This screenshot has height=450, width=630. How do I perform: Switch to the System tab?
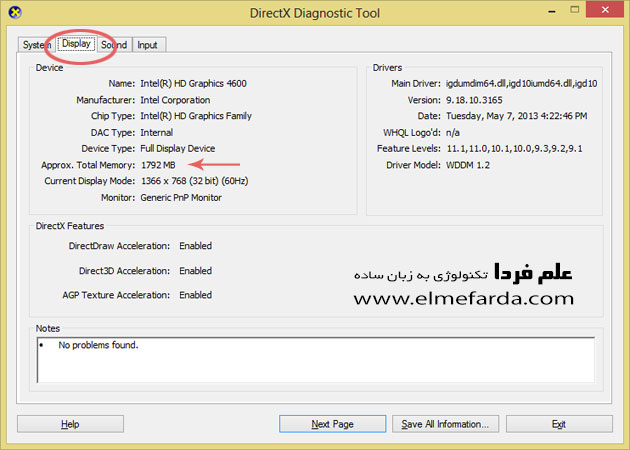(36, 45)
